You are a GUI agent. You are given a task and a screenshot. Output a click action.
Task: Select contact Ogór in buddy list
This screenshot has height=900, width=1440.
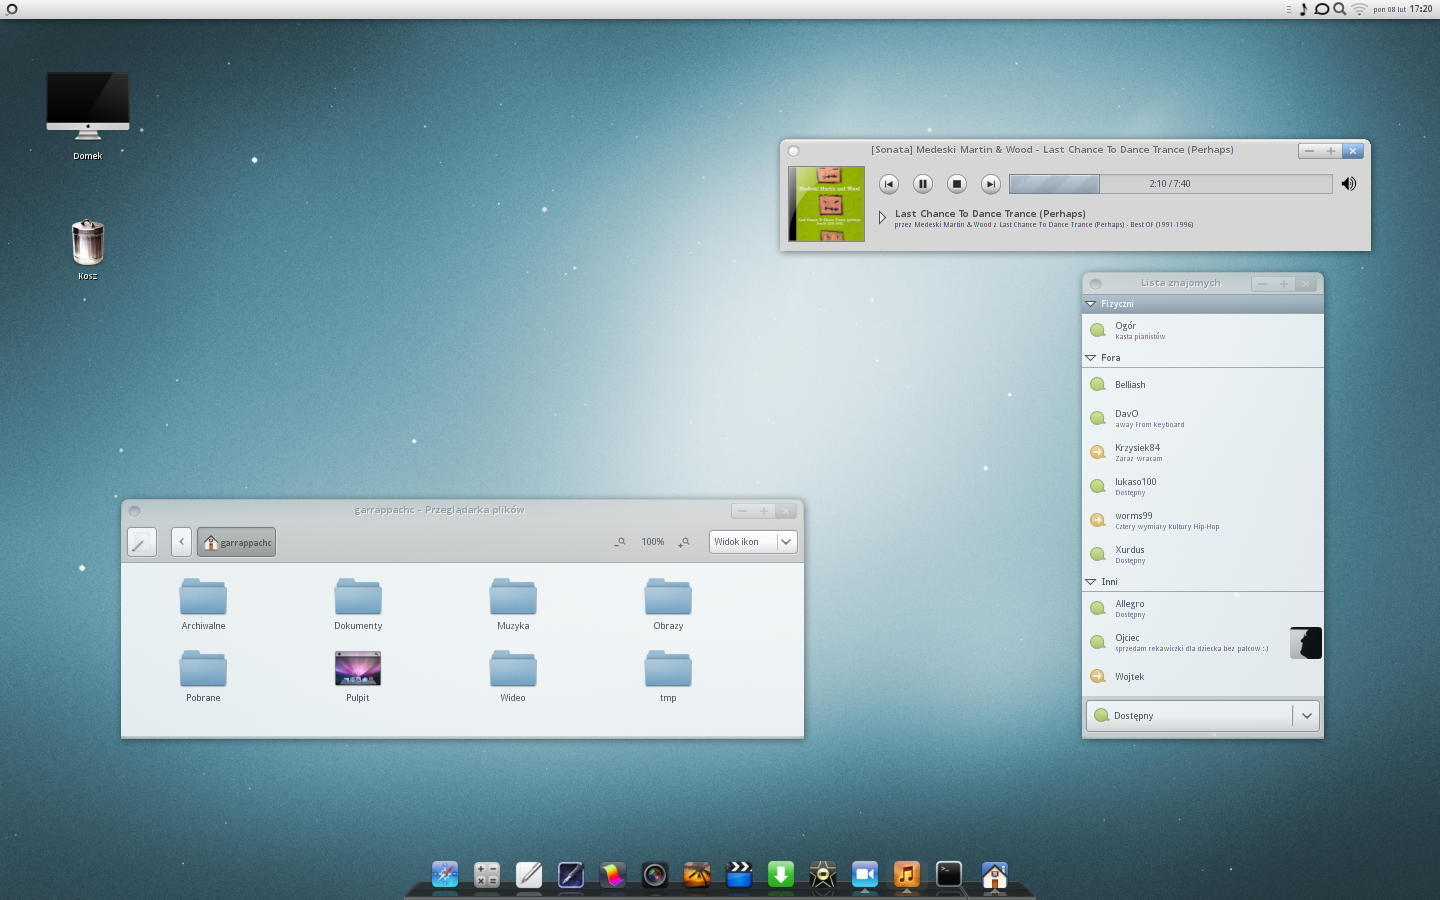click(1203, 330)
